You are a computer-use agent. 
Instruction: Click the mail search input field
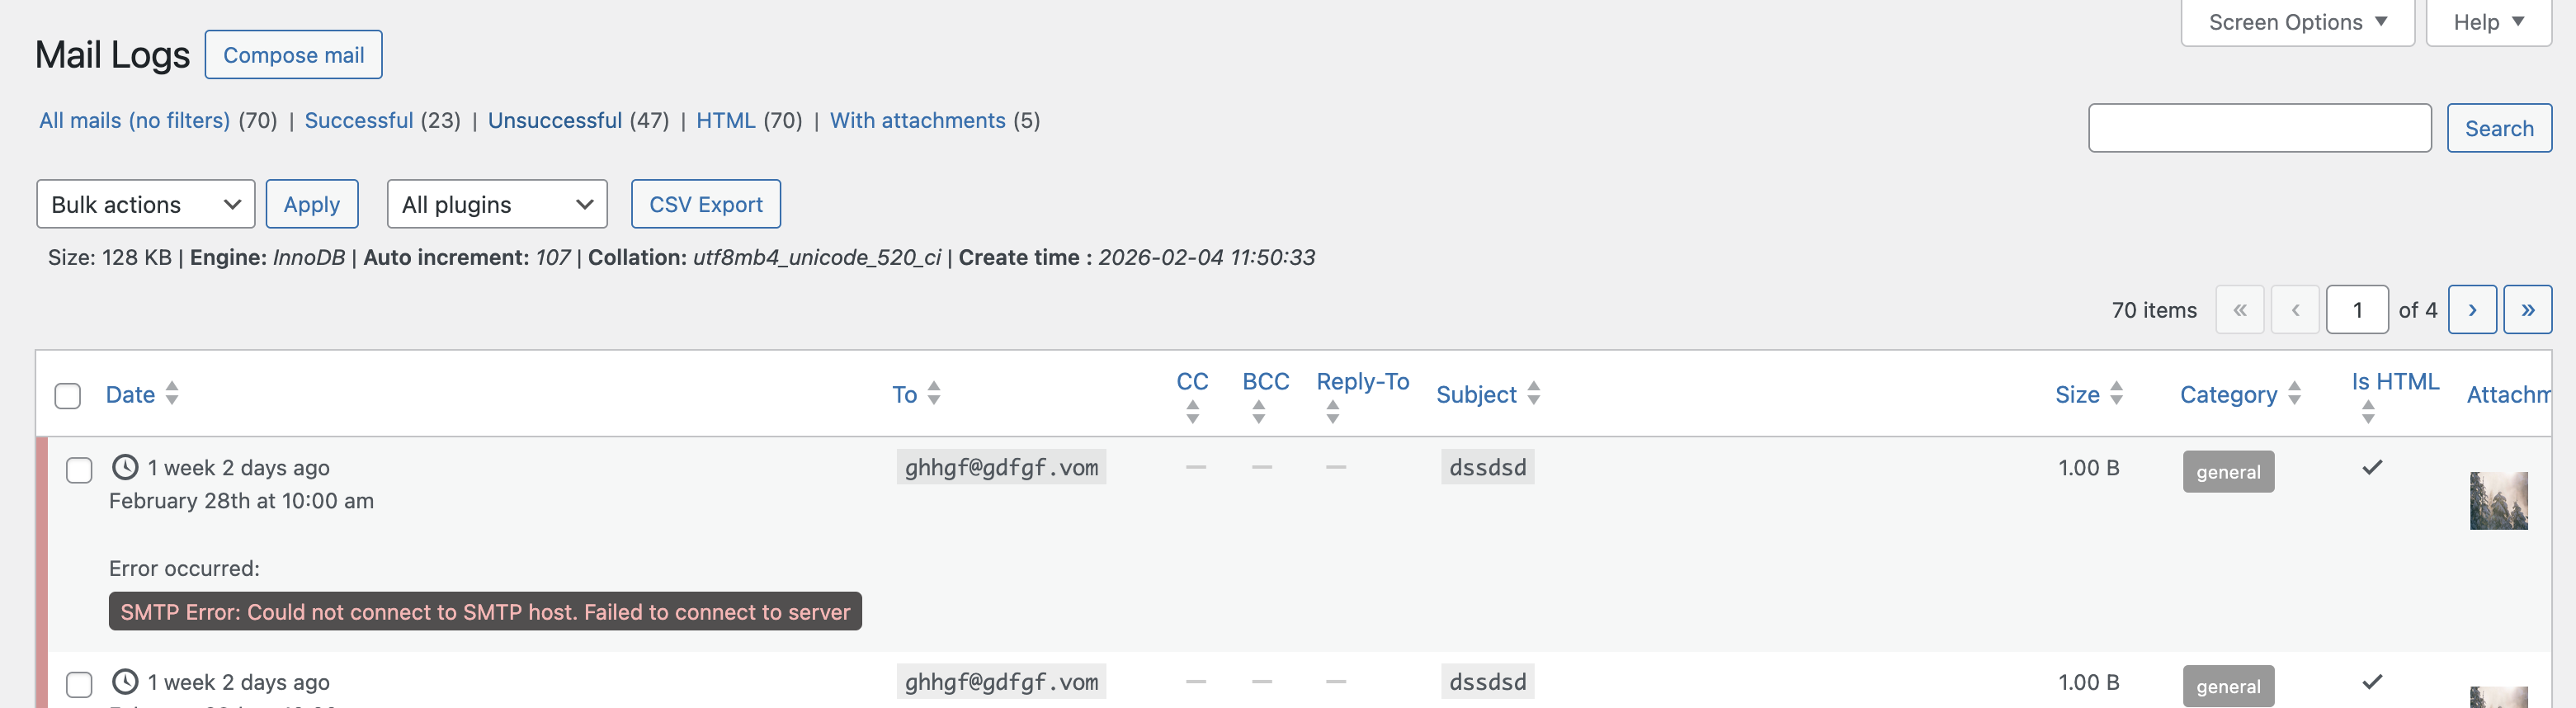(x=2259, y=128)
